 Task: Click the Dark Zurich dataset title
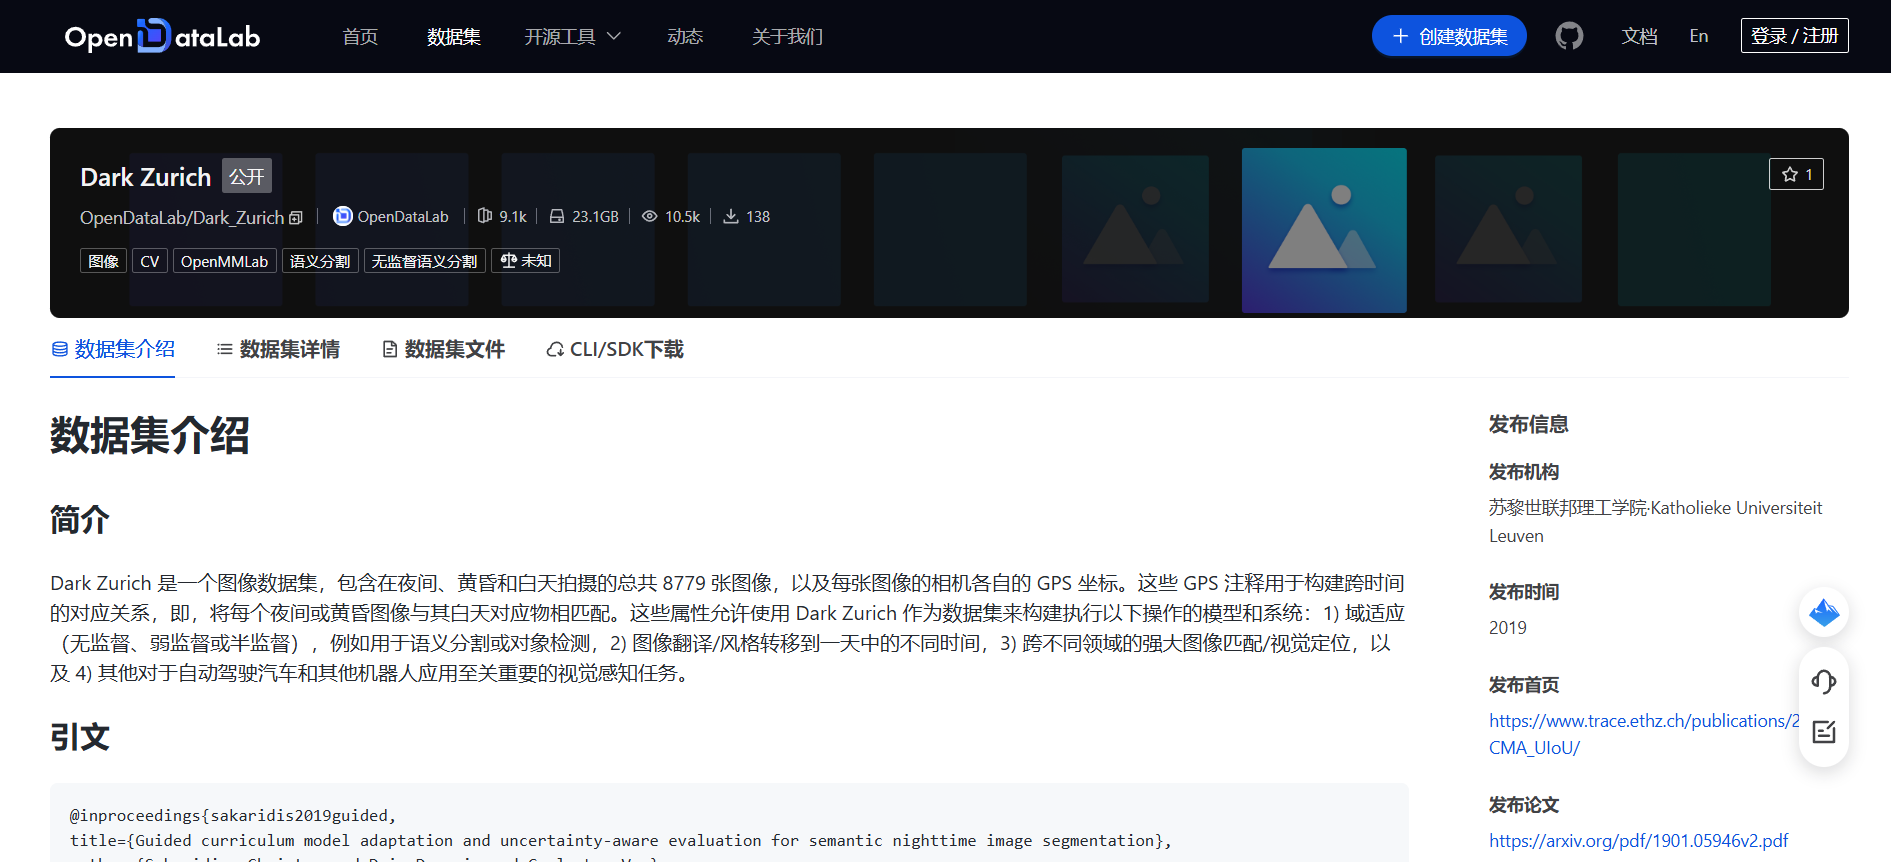tap(146, 177)
